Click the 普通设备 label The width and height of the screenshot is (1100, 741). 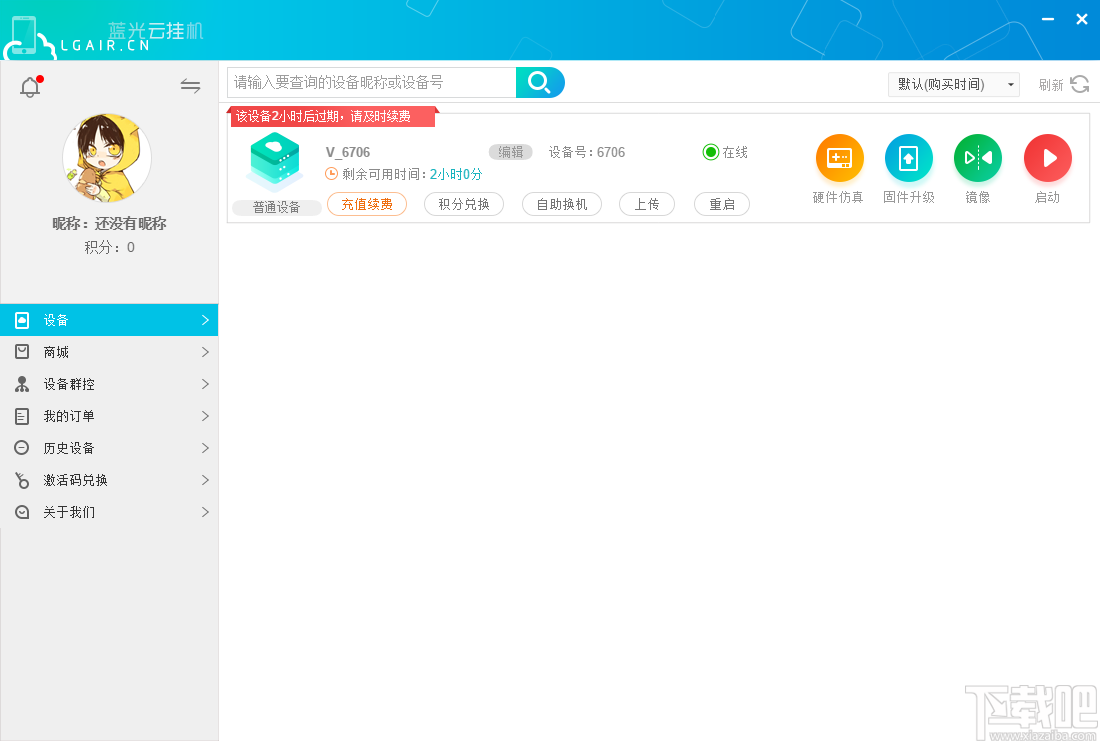[x=276, y=208]
